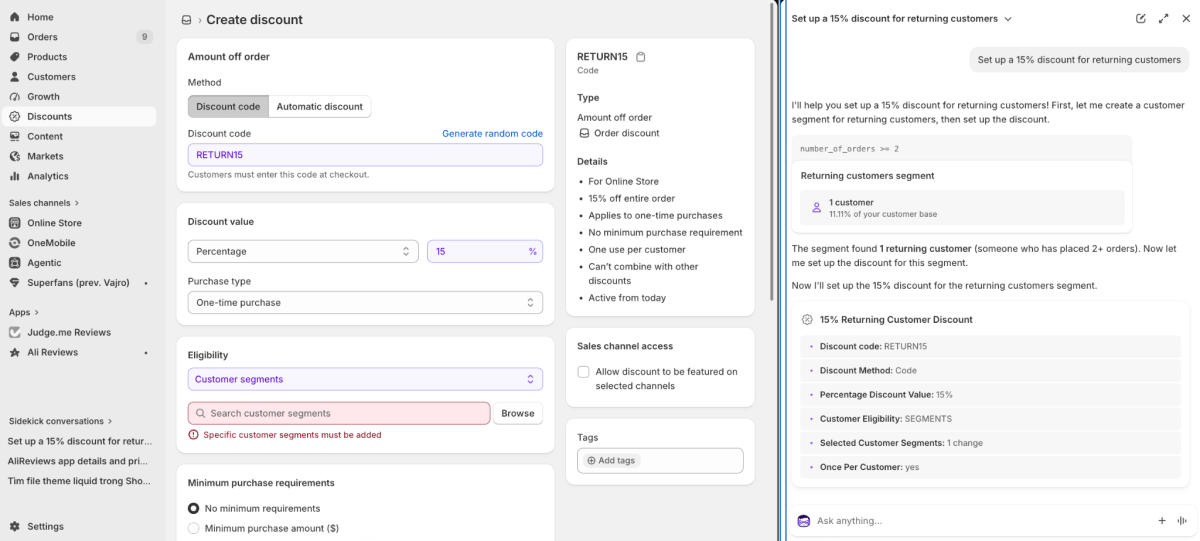Click the Customer Eligibility: SEGMENTS row
This screenshot has width=1200, height=541.
point(991,419)
